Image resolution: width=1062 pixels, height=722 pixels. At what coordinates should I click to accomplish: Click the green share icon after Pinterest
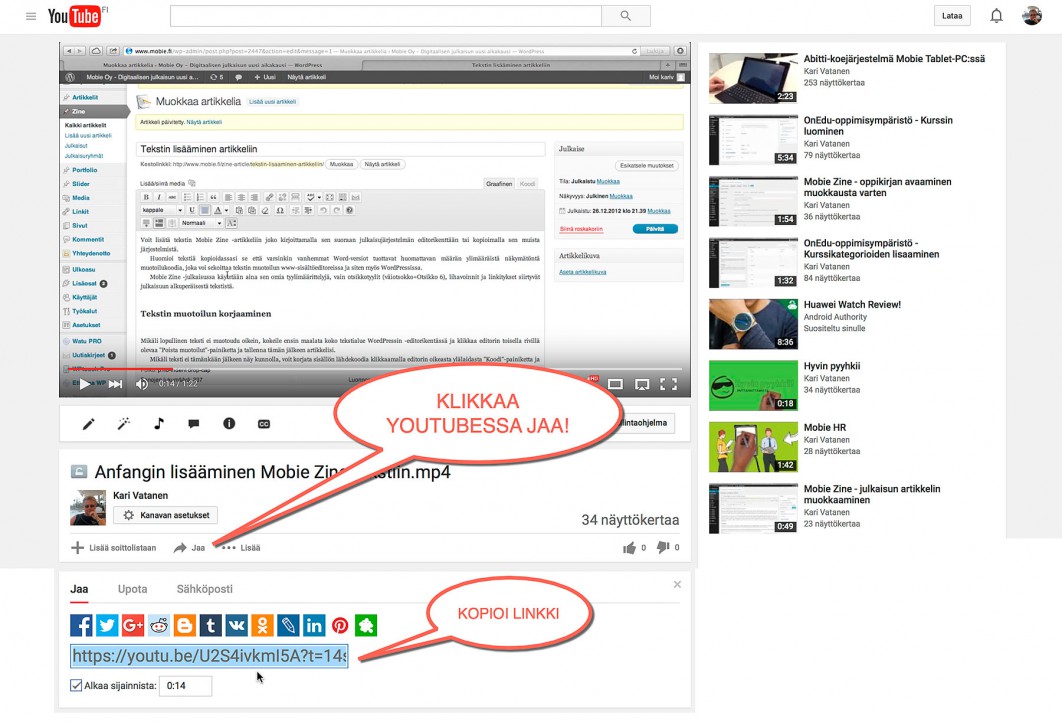click(366, 625)
